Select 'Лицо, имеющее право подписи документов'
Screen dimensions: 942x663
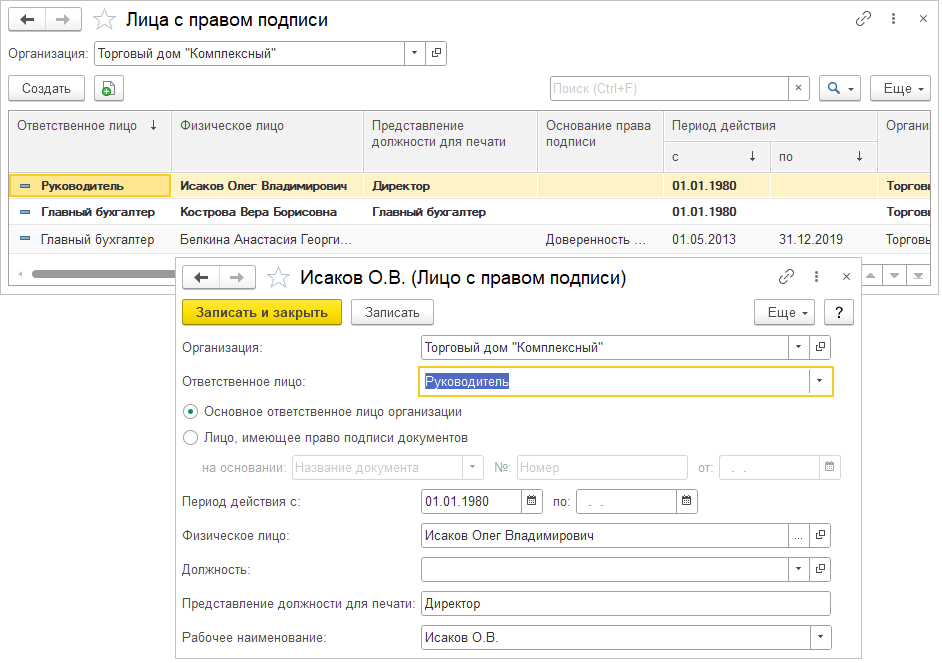click(x=191, y=437)
